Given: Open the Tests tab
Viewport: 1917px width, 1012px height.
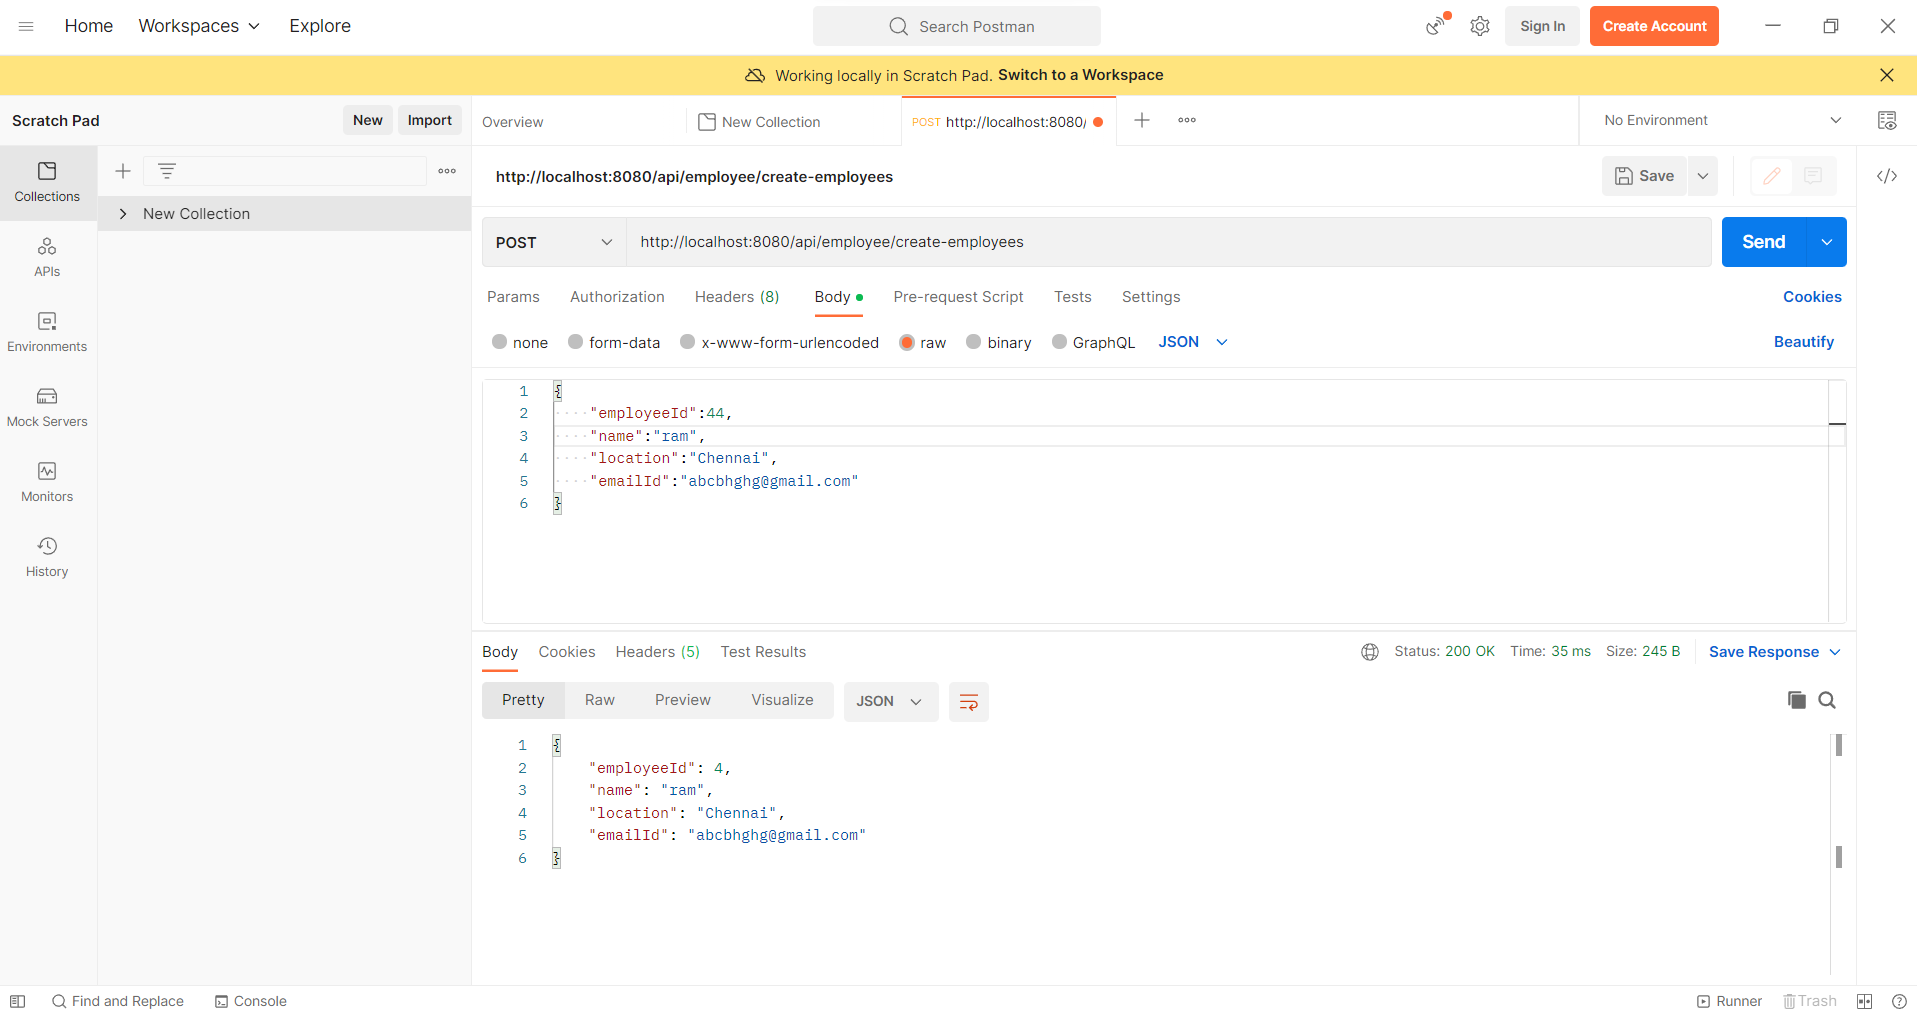Looking at the screenshot, I should pos(1072,297).
